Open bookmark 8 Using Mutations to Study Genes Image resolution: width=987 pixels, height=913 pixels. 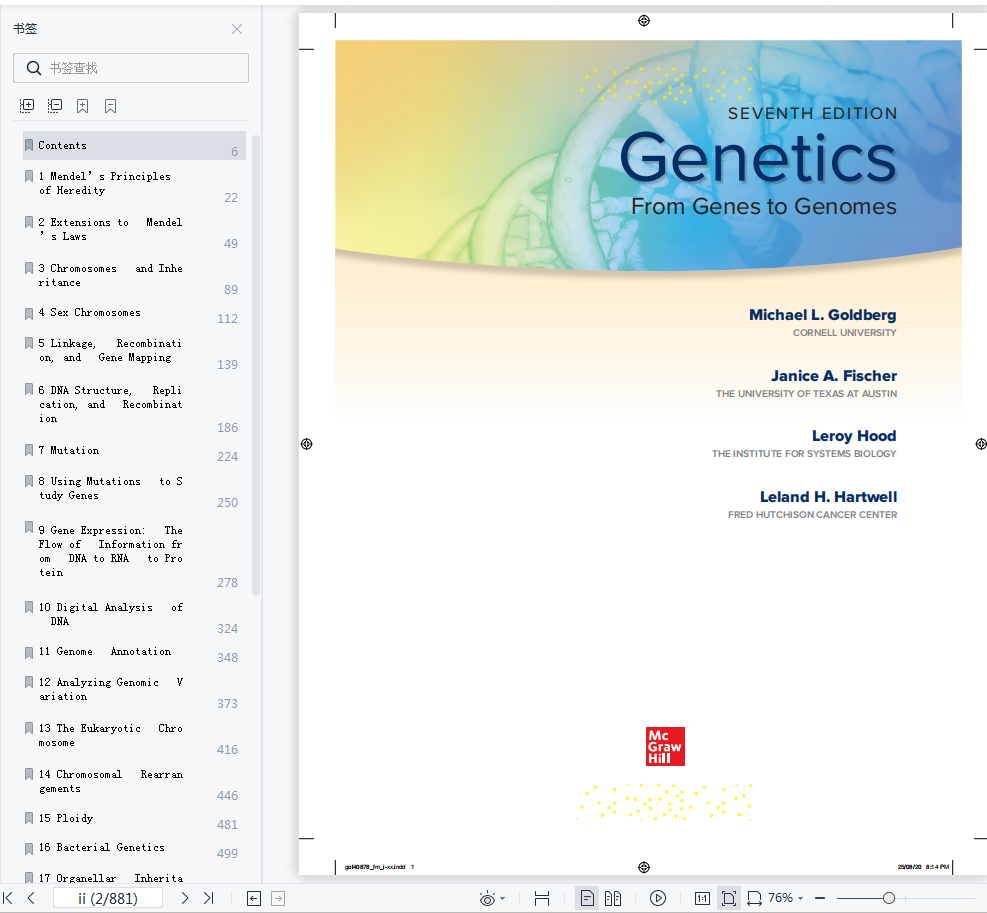tap(134, 488)
